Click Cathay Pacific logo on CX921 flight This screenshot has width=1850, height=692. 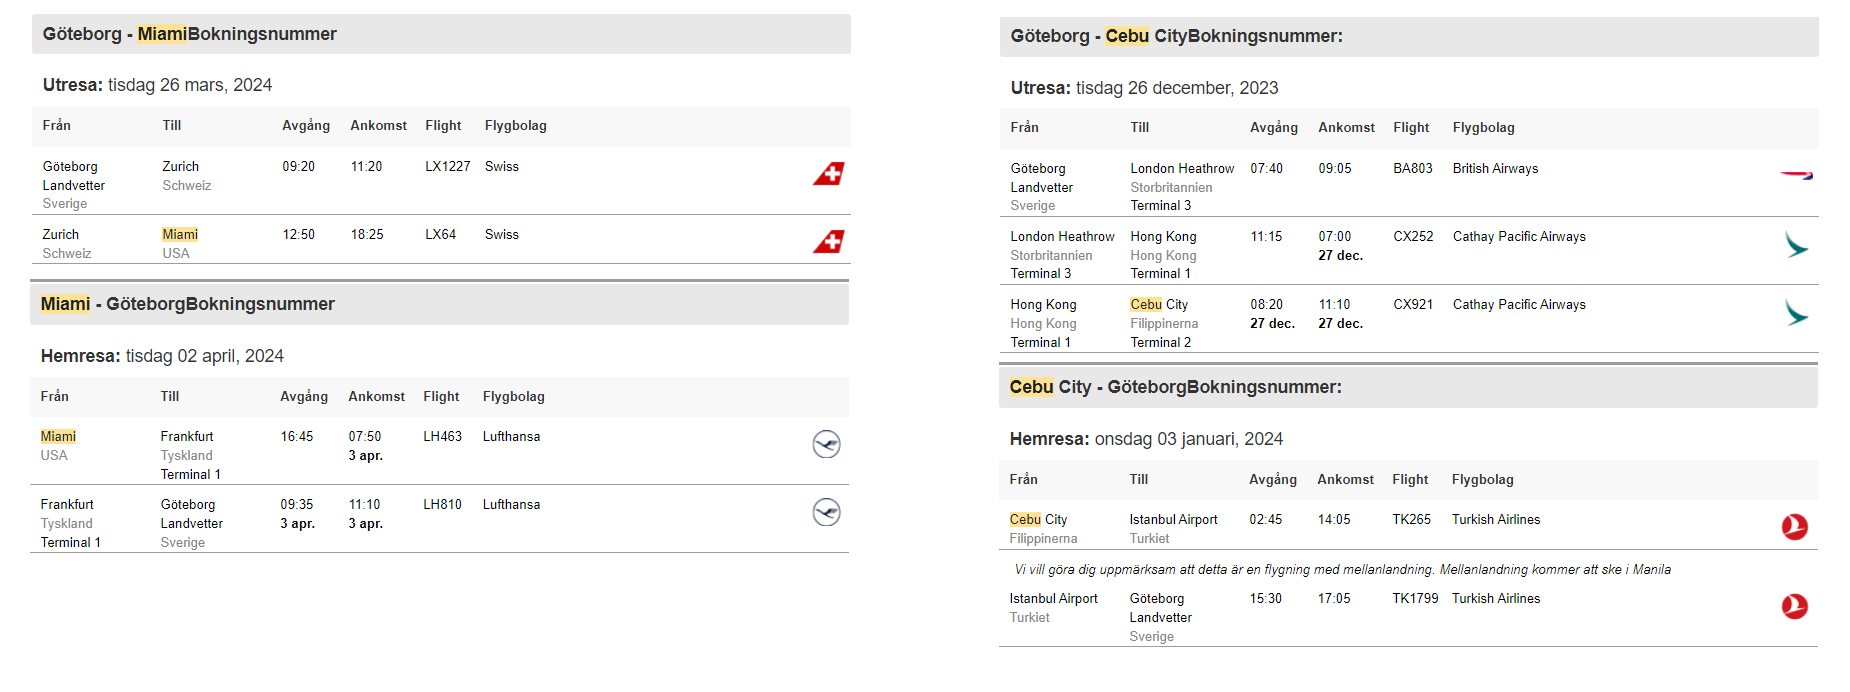tap(1796, 312)
